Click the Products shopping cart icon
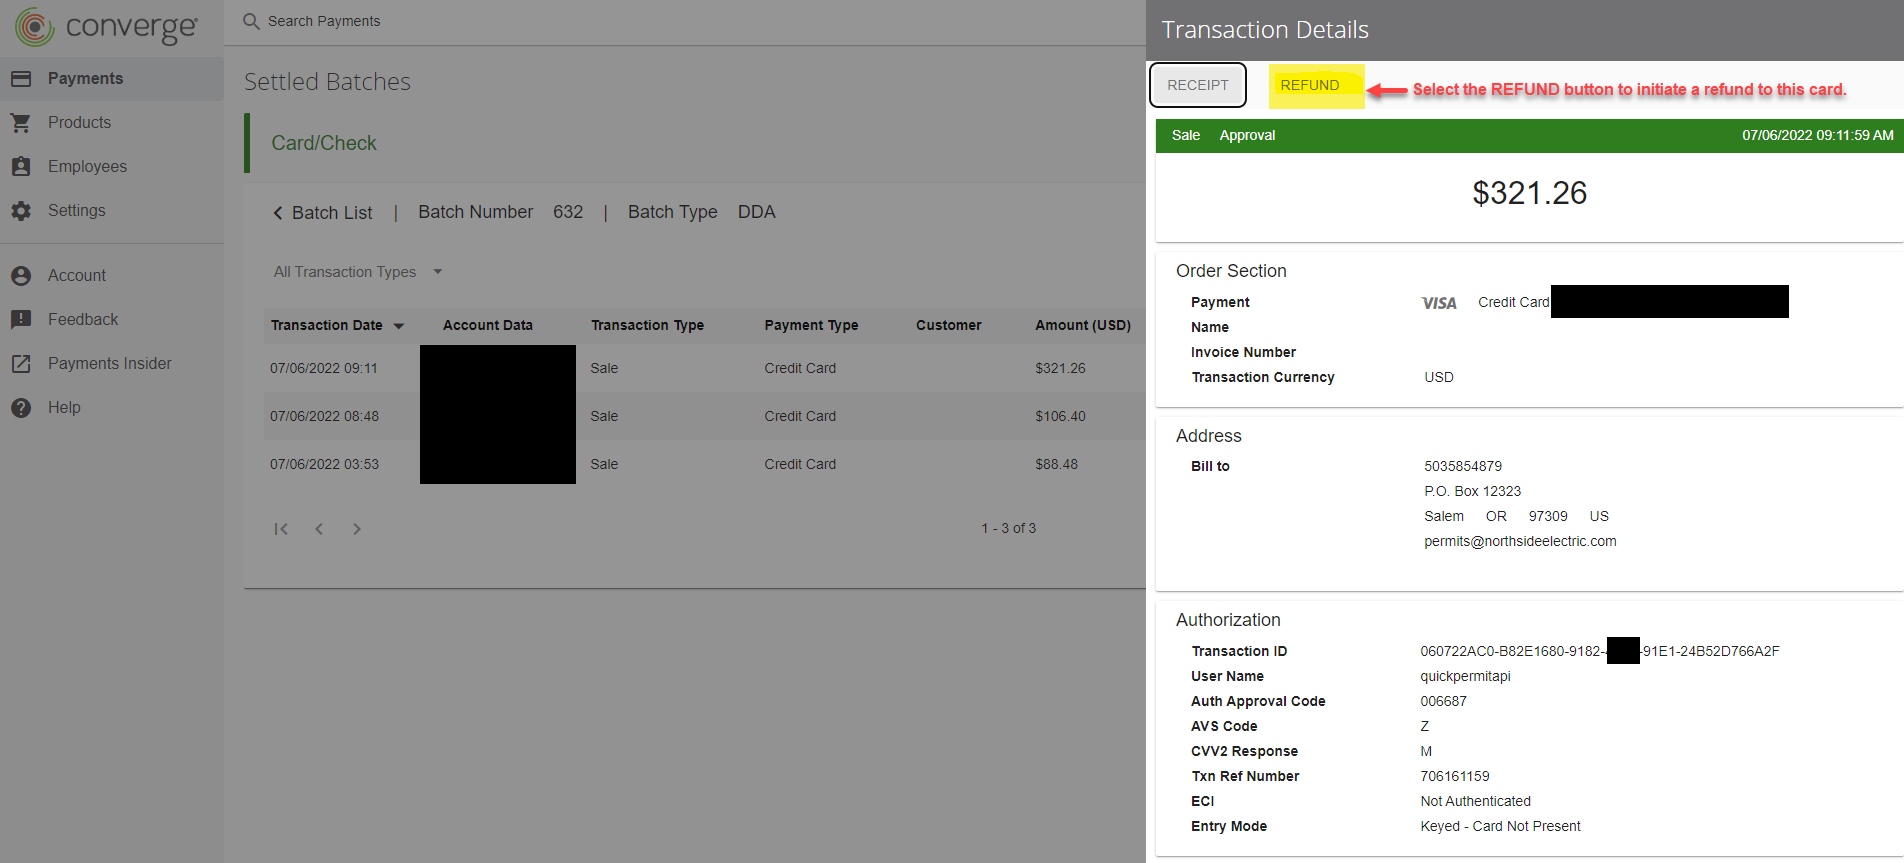The width and height of the screenshot is (1904, 863). tap(21, 123)
